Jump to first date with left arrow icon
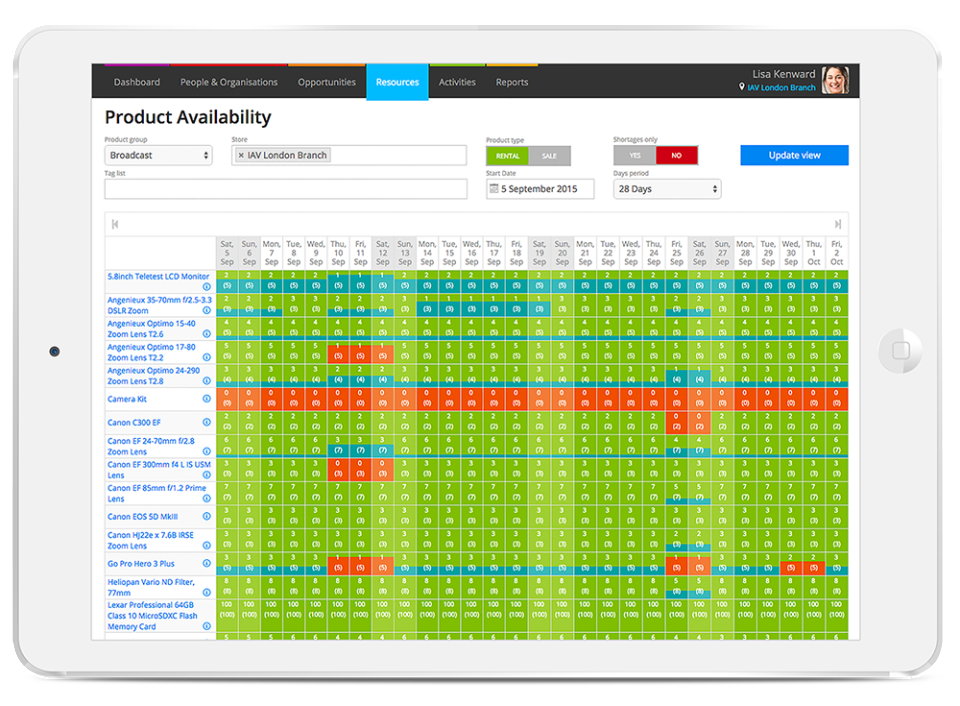This screenshot has width=960, height=706. click(x=115, y=224)
